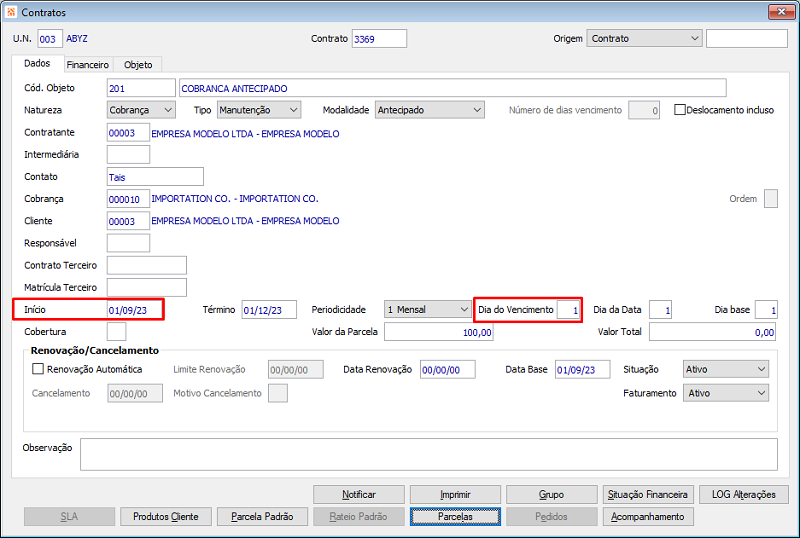Click the ABYZ unit name text
The image size is (800, 538).
point(77,39)
